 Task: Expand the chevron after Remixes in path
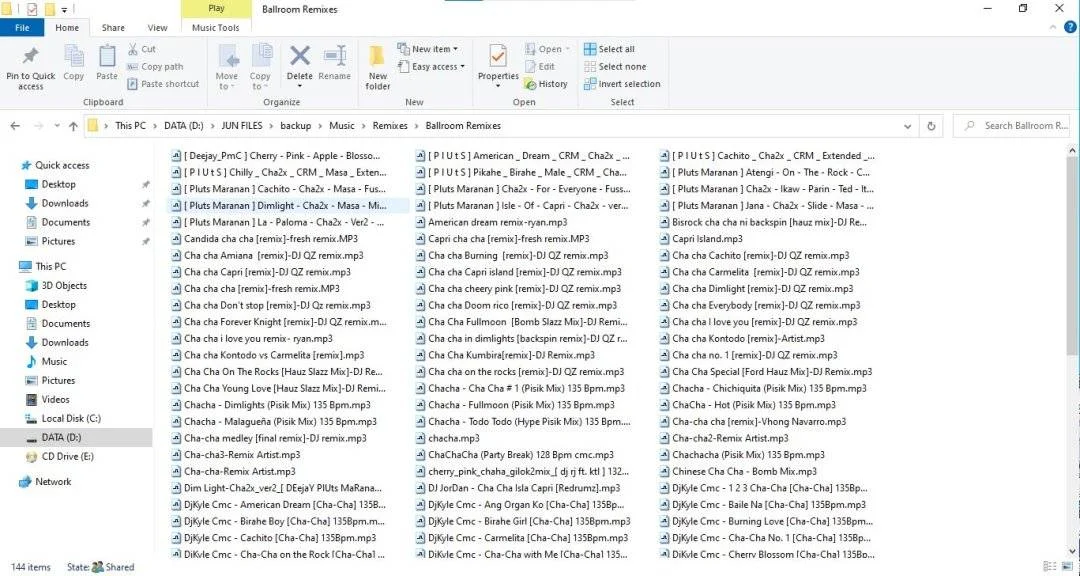(x=416, y=126)
